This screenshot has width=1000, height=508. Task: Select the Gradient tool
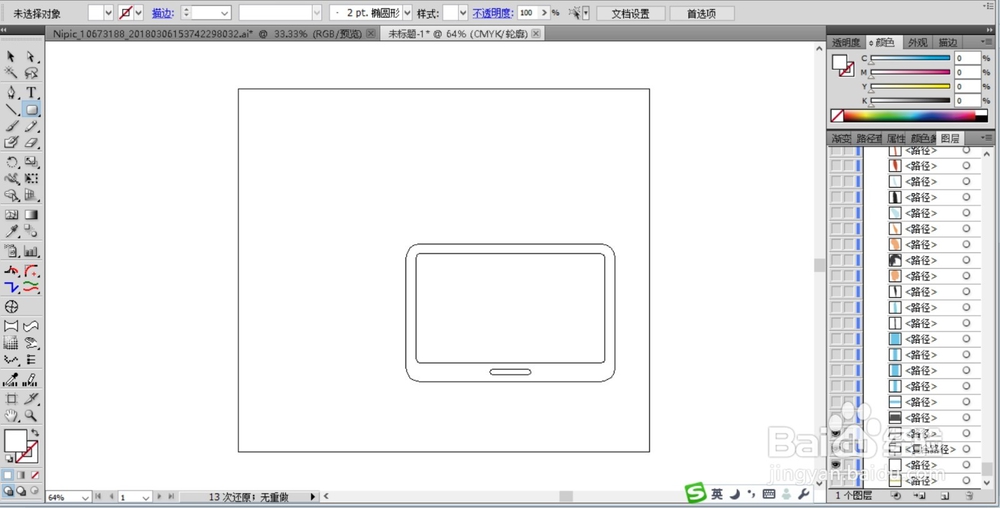pos(31,215)
